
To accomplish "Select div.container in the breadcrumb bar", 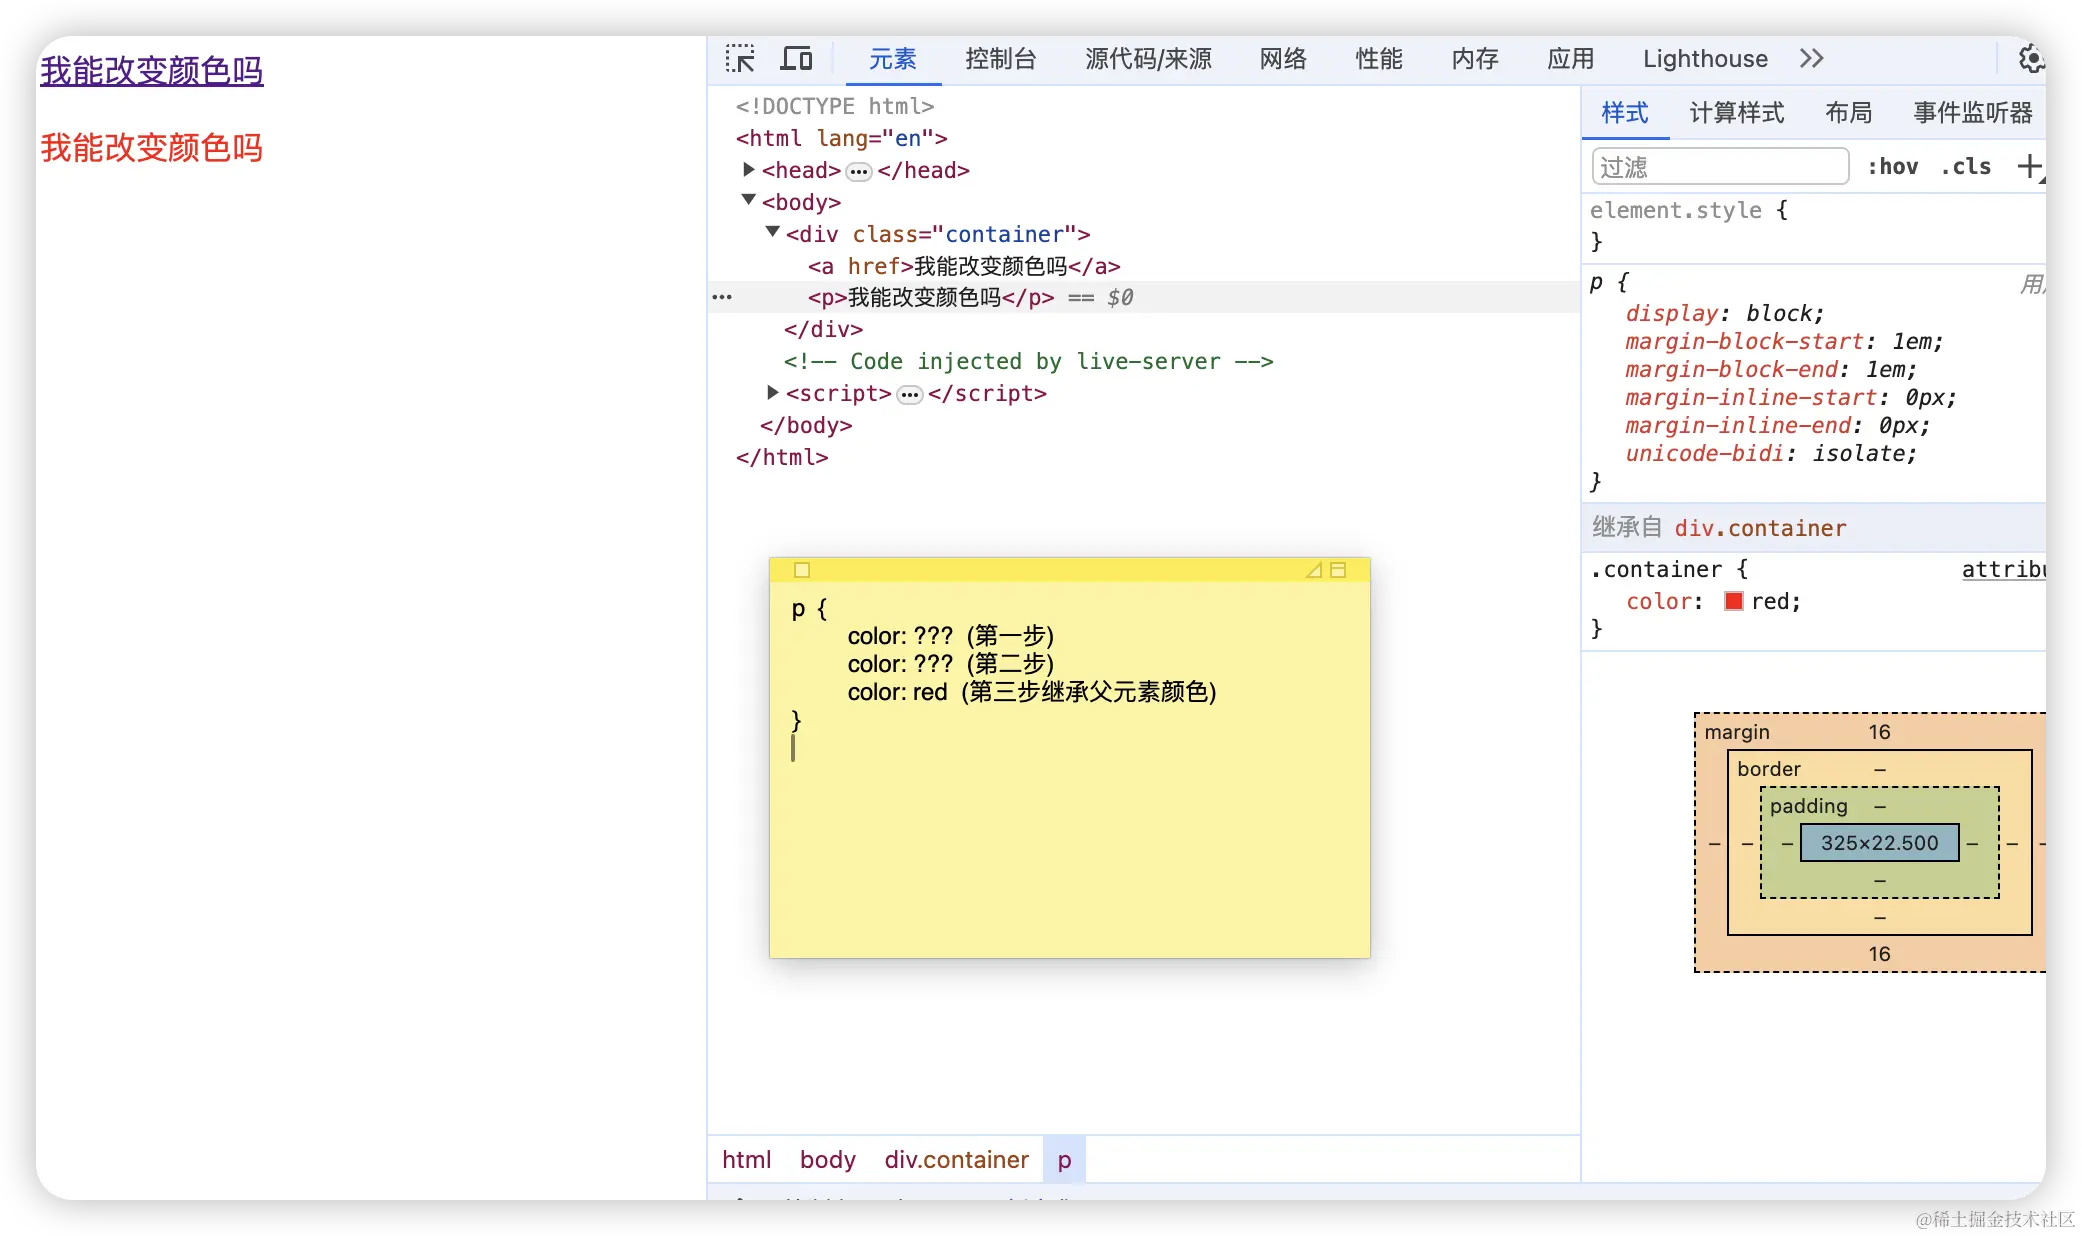I will pyautogui.click(x=956, y=1160).
